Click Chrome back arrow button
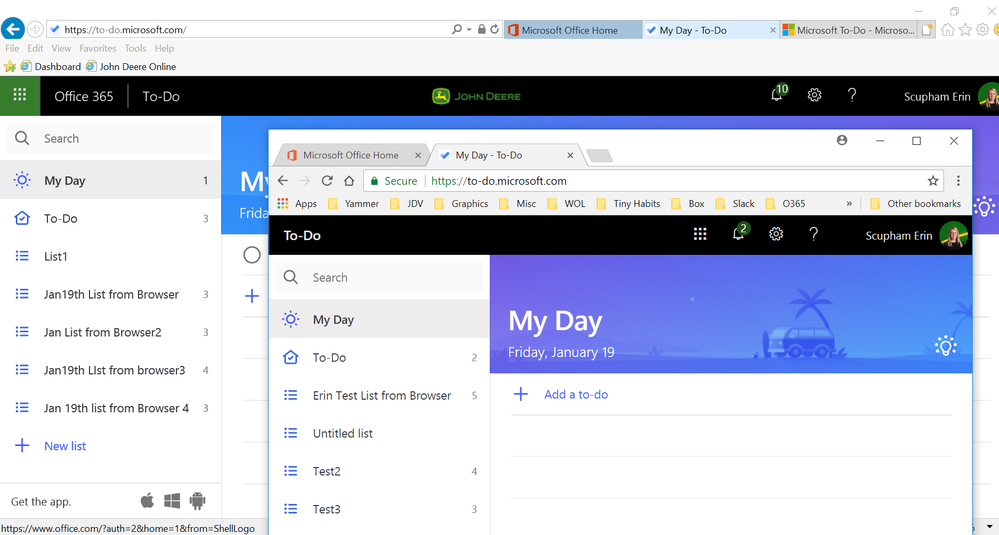The width and height of the screenshot is (999, 535). click(x=283, y=181)
